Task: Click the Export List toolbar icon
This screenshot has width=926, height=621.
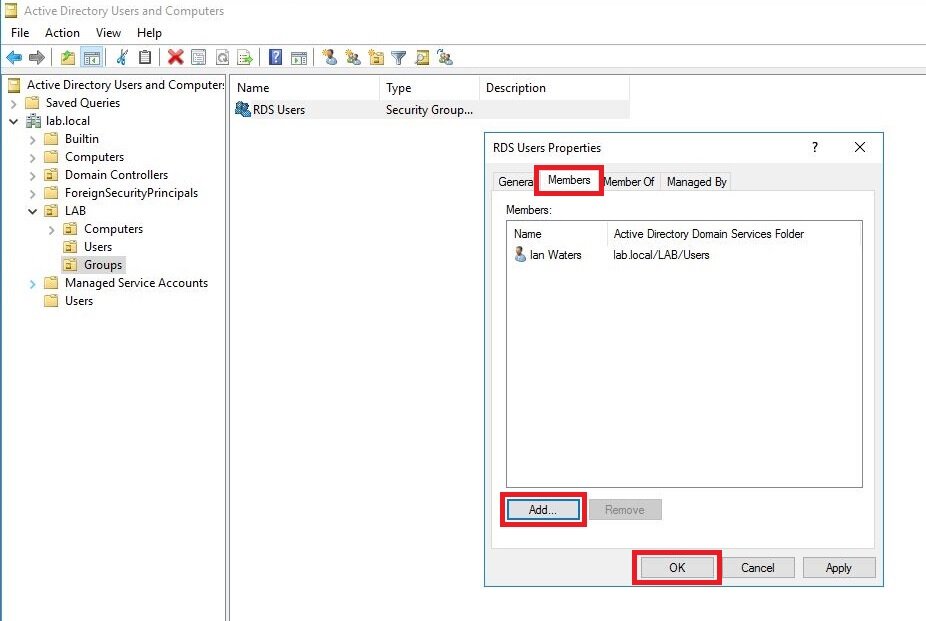Action: [x=245, y=57]
